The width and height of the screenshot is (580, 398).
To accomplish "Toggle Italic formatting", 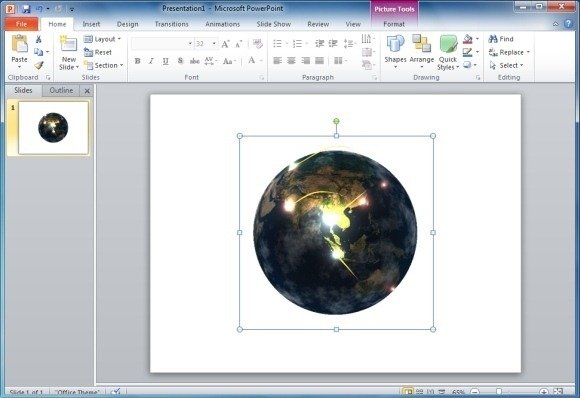I will click(x=151, y=61).
